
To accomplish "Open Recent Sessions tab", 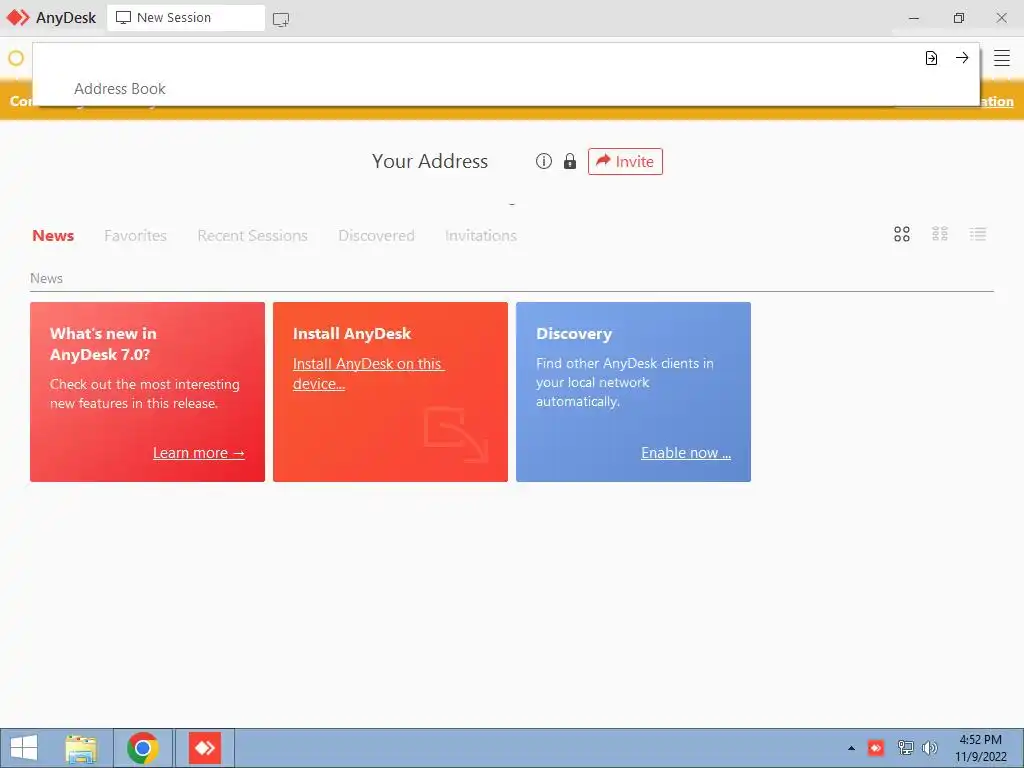I will tap(252, 235).
